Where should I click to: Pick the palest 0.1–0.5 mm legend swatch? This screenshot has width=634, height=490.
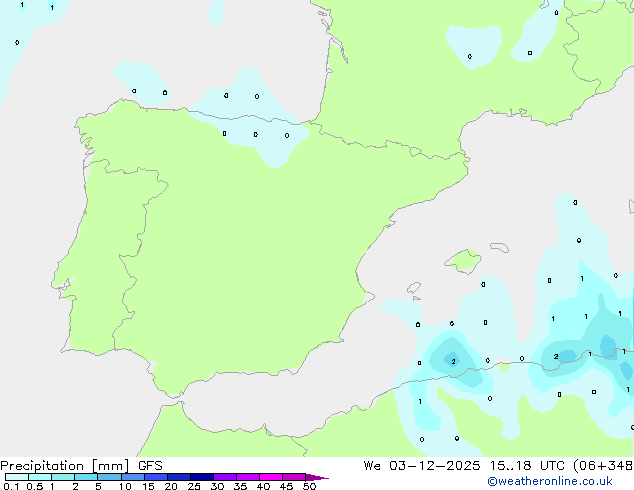(x=17, y=477)
